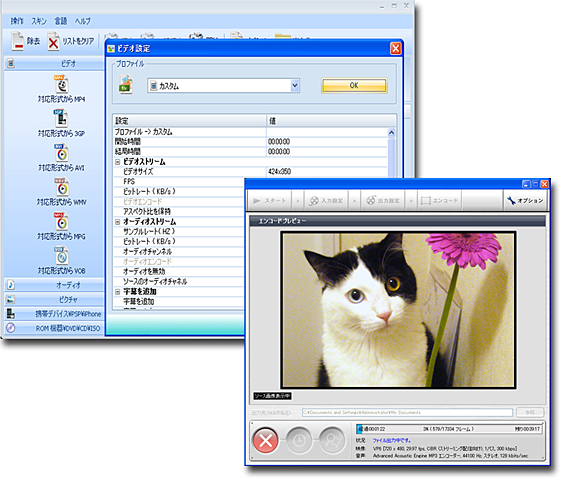Open Output Settings (出力設定) in encoder toolbar

(383, 201)
